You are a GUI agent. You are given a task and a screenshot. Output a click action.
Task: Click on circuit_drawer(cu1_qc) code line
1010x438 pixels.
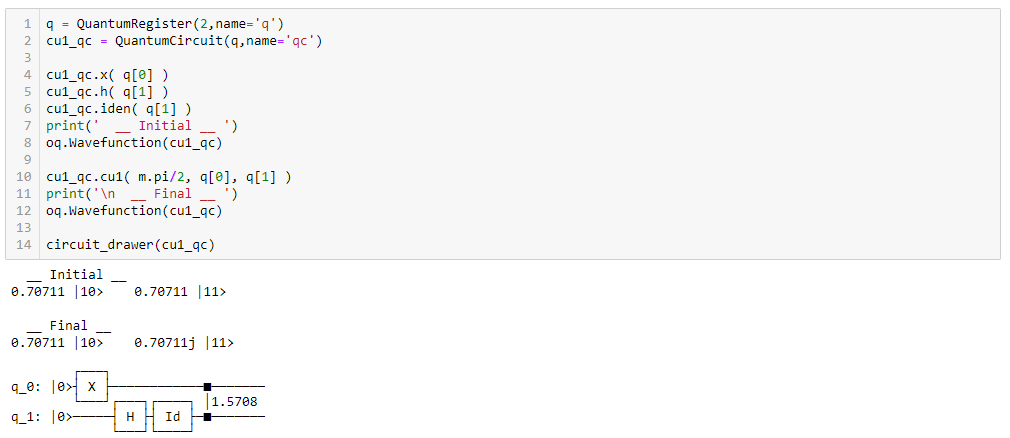coord(130,245)
